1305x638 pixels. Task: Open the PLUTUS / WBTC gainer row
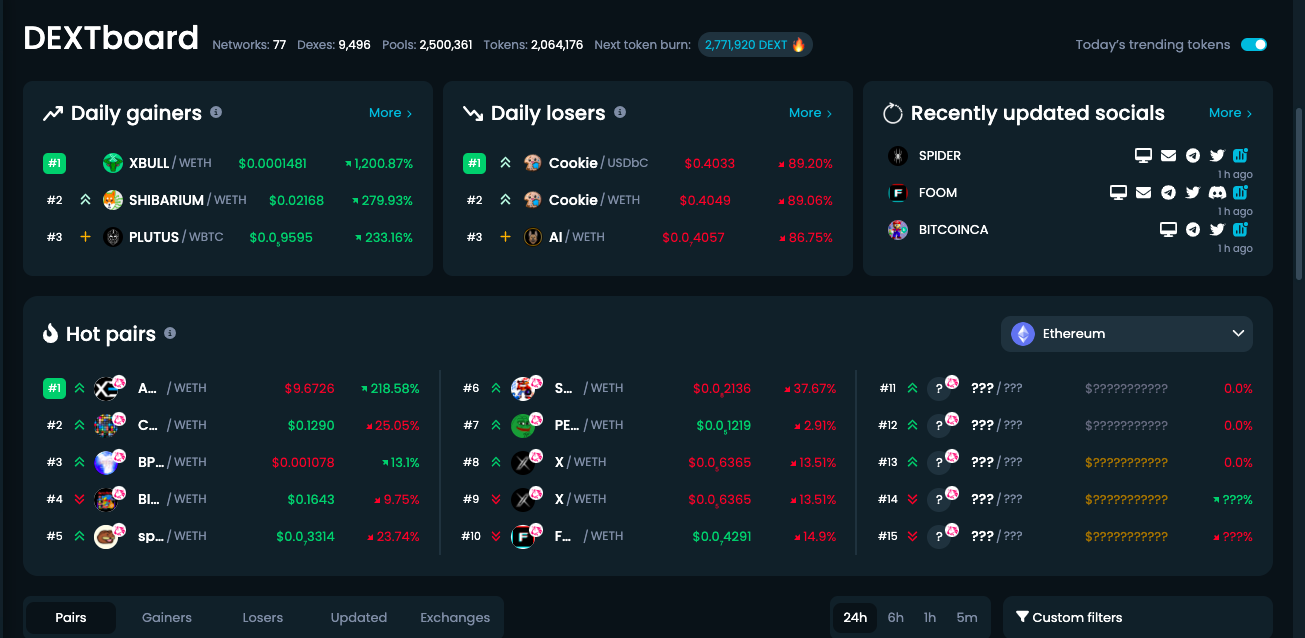(228, 237)
